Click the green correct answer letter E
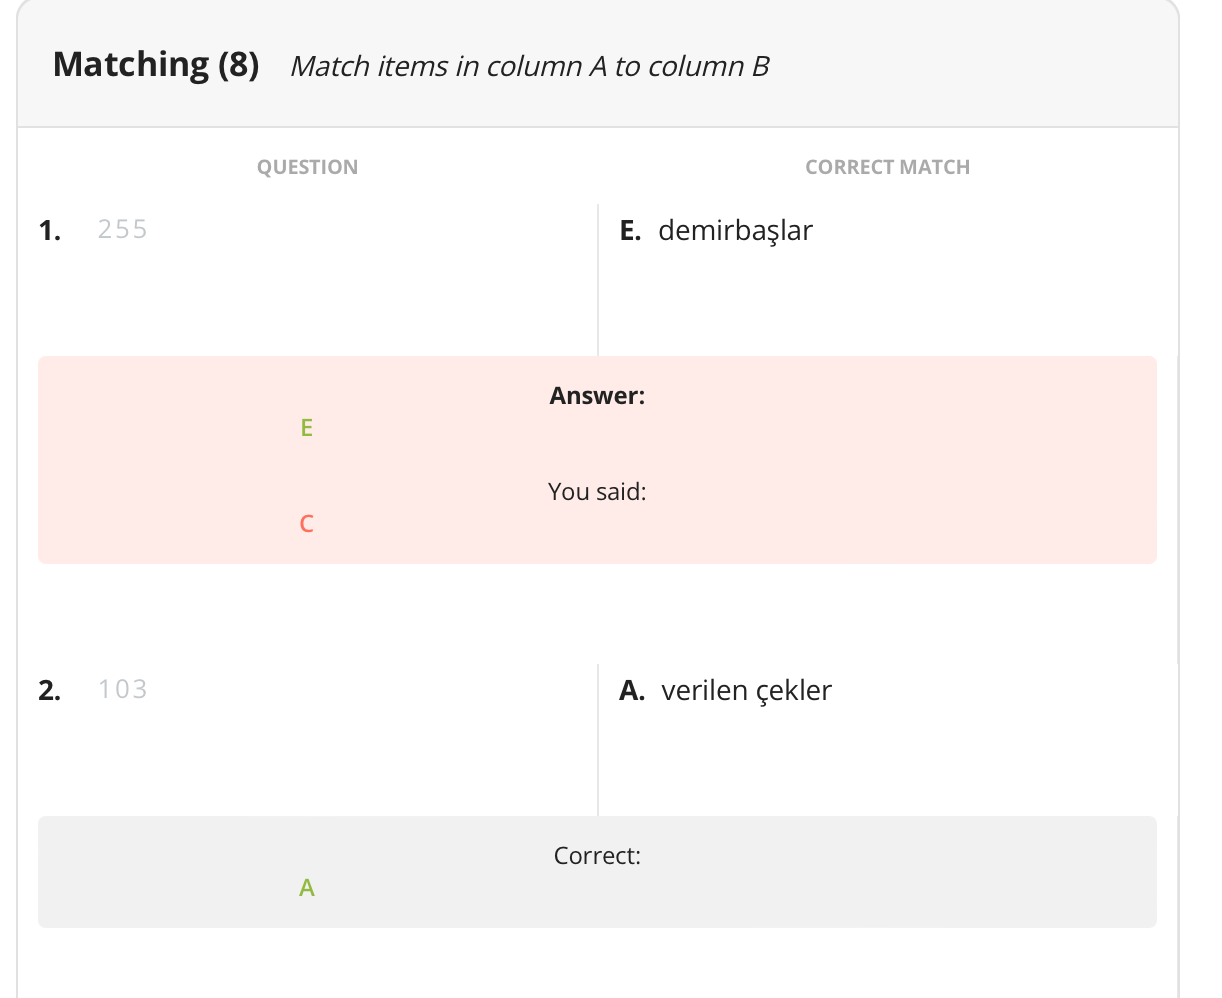 (x=307, y=428)
